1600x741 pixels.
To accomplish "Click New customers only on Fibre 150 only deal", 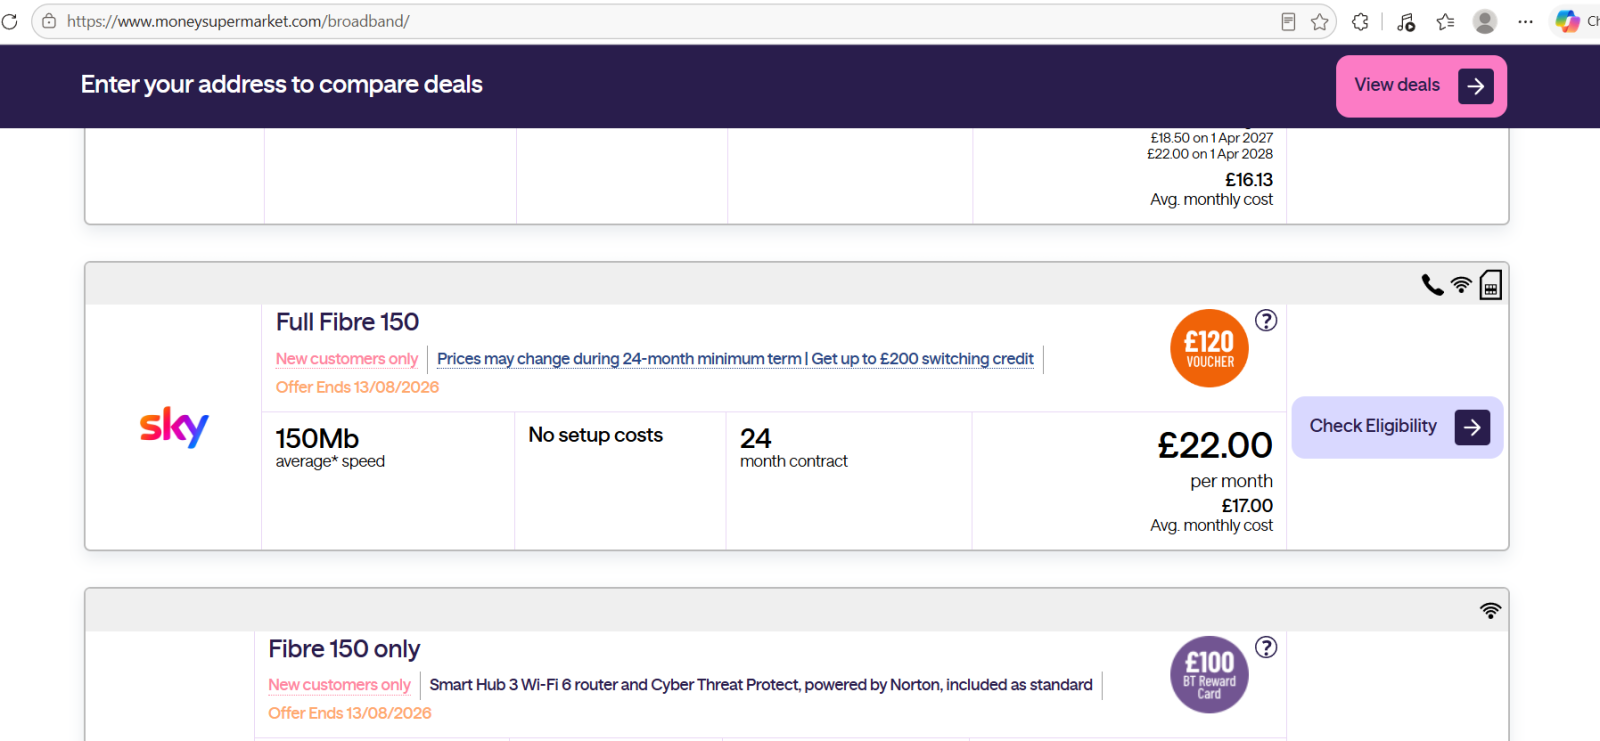I will pyautogui.click(x=339, y=685).
